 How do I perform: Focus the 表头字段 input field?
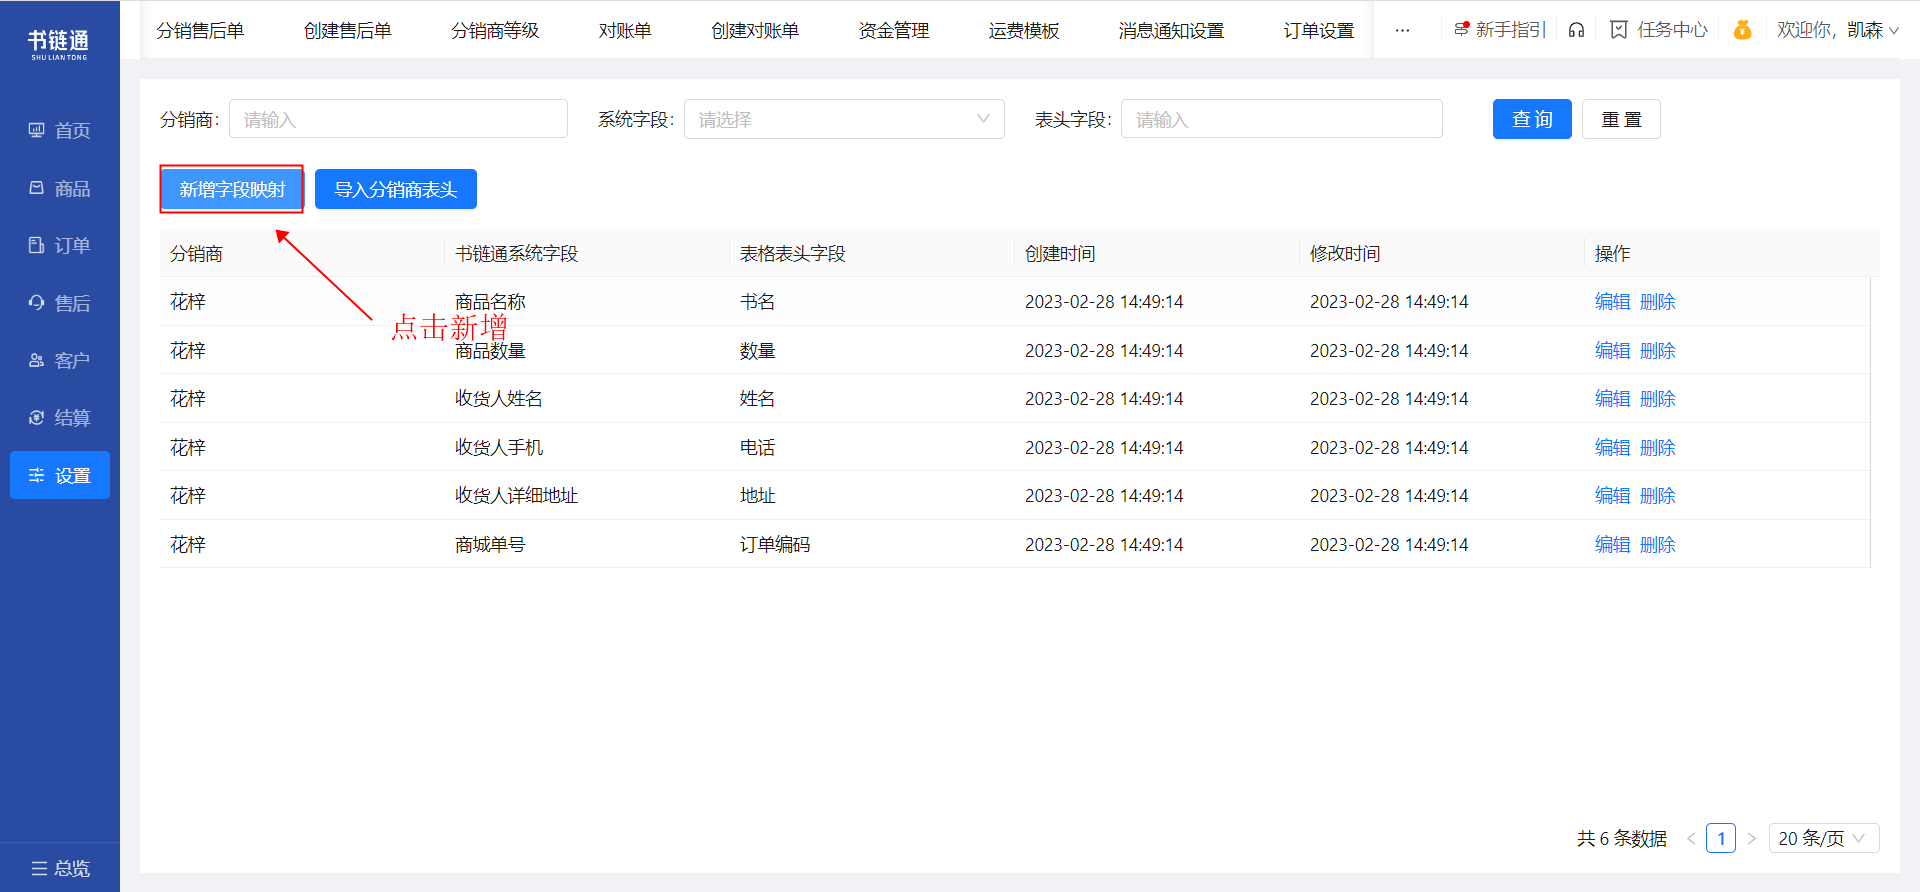tap(1282, 119)
